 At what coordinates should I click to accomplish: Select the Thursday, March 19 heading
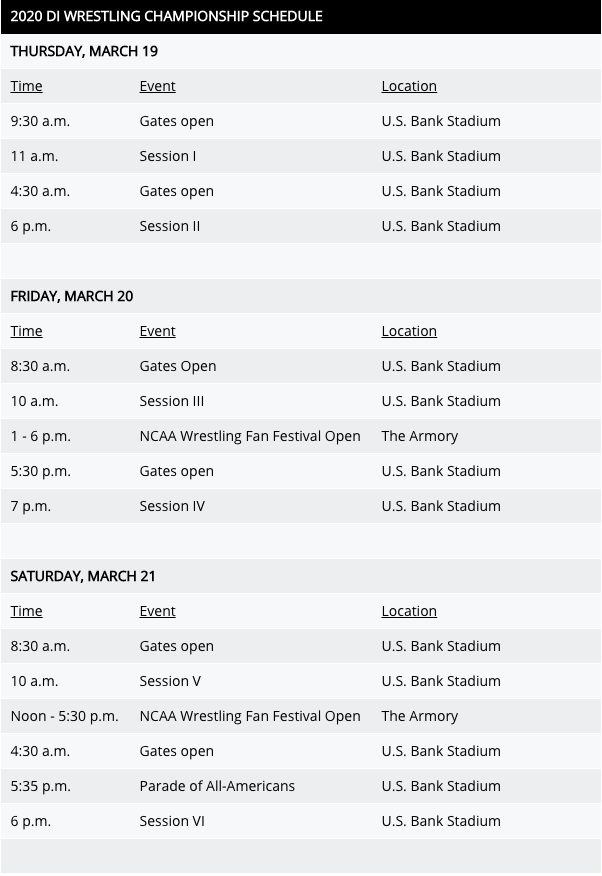pos(84,51)
